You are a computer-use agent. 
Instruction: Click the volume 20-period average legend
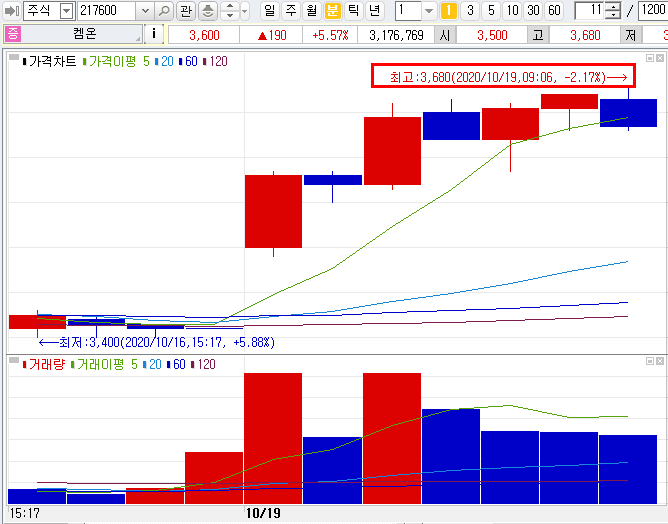tap(152, 364)
